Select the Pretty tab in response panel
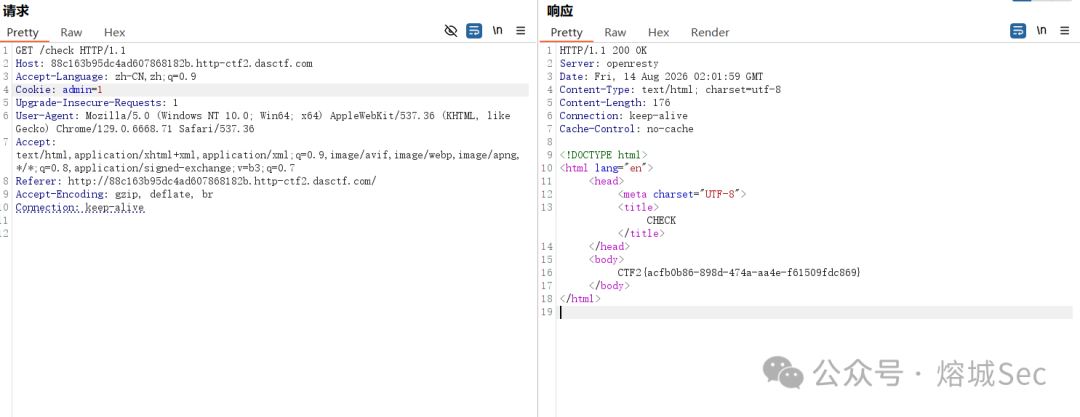The width and height of the screenshot is (1080, 417). 566,32
